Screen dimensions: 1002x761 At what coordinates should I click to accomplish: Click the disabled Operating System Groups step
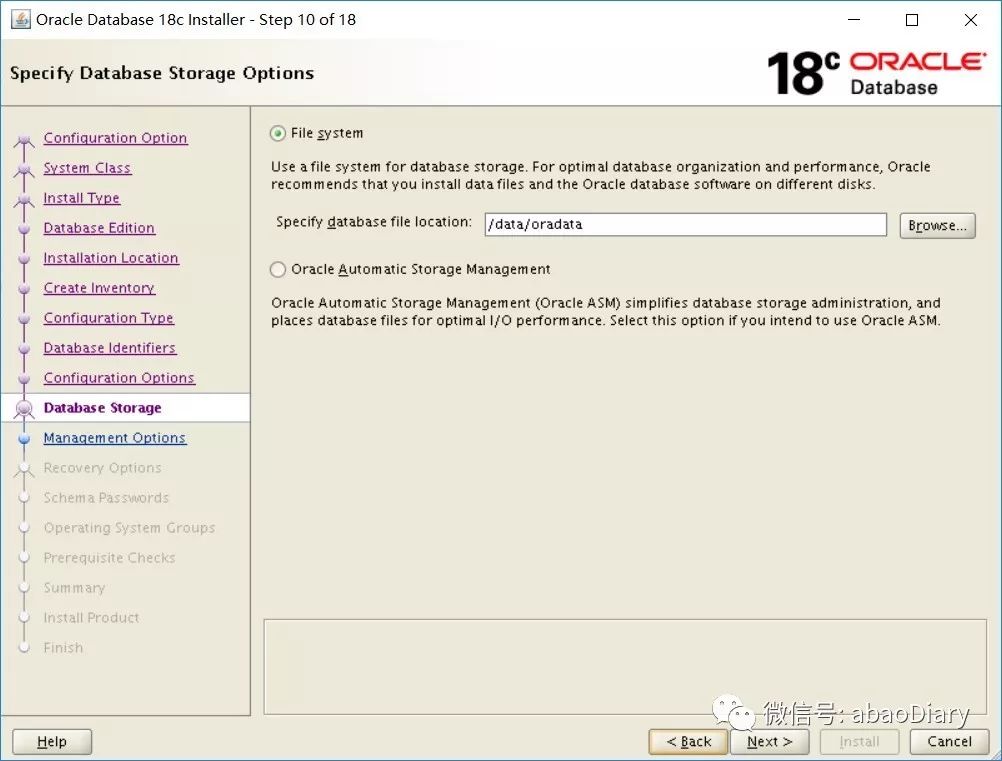click(x=129, y=528)
